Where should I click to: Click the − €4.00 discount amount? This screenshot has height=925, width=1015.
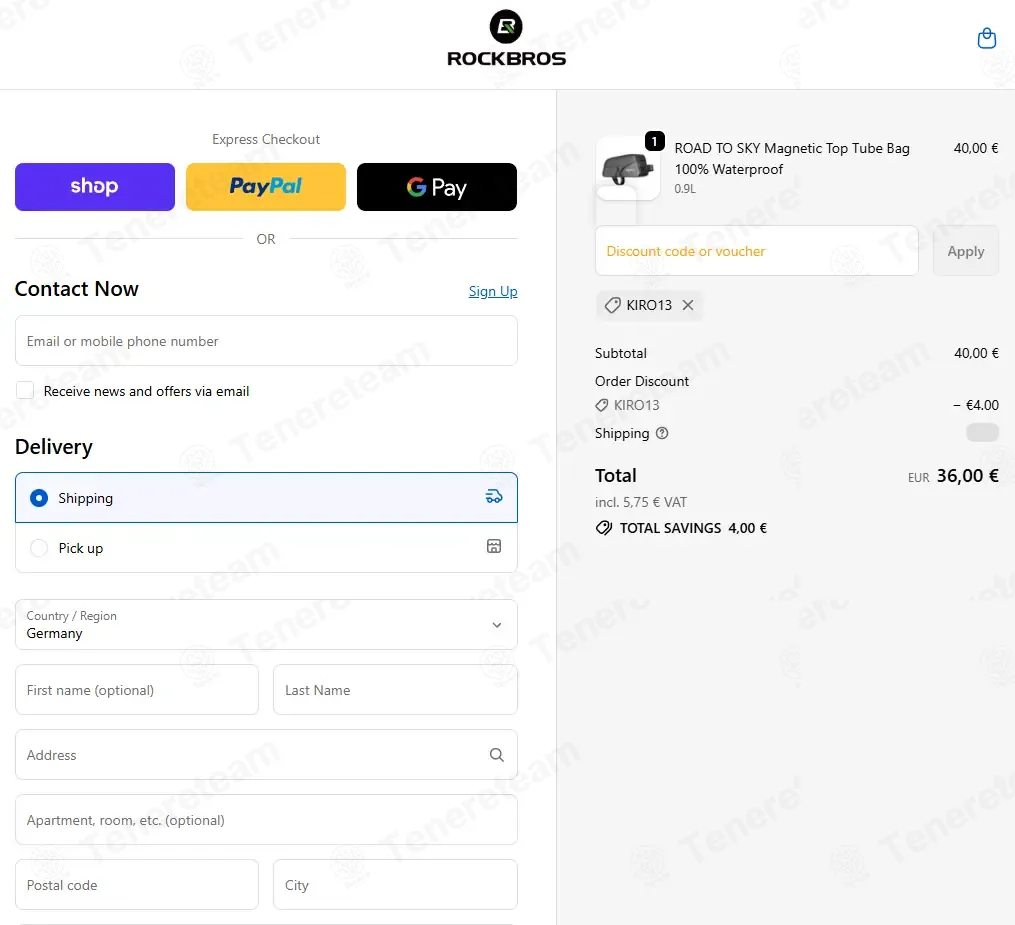[976, 405]
